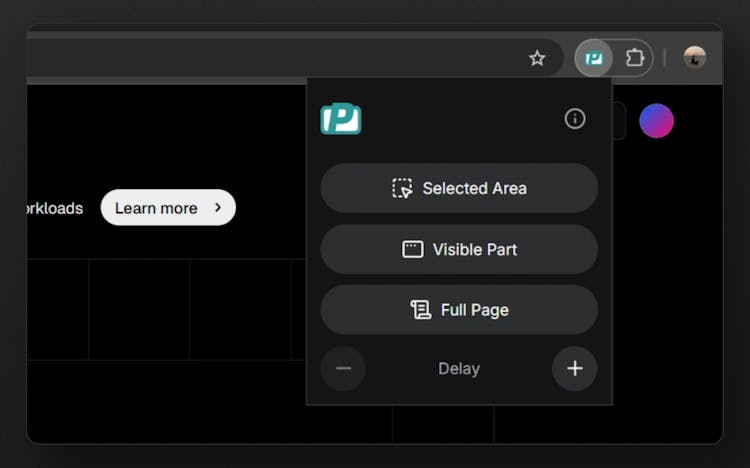Image resolution: width=750 pixels, height=468 pixels.
Task: Click the chevron in Learn more
Action: coord(218,208)
